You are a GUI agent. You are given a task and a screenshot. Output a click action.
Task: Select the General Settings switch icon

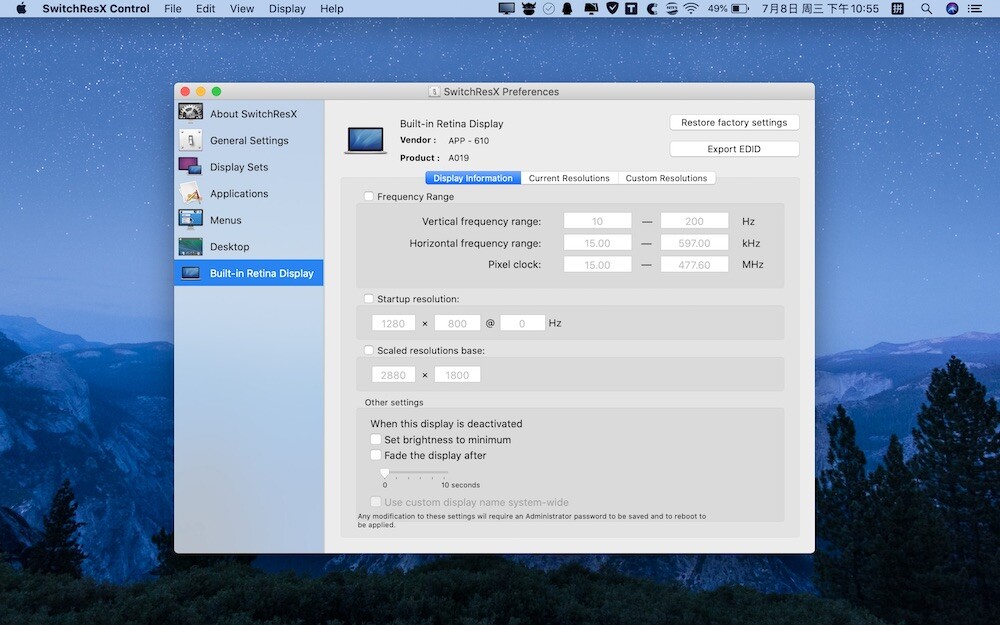point(190,140)
